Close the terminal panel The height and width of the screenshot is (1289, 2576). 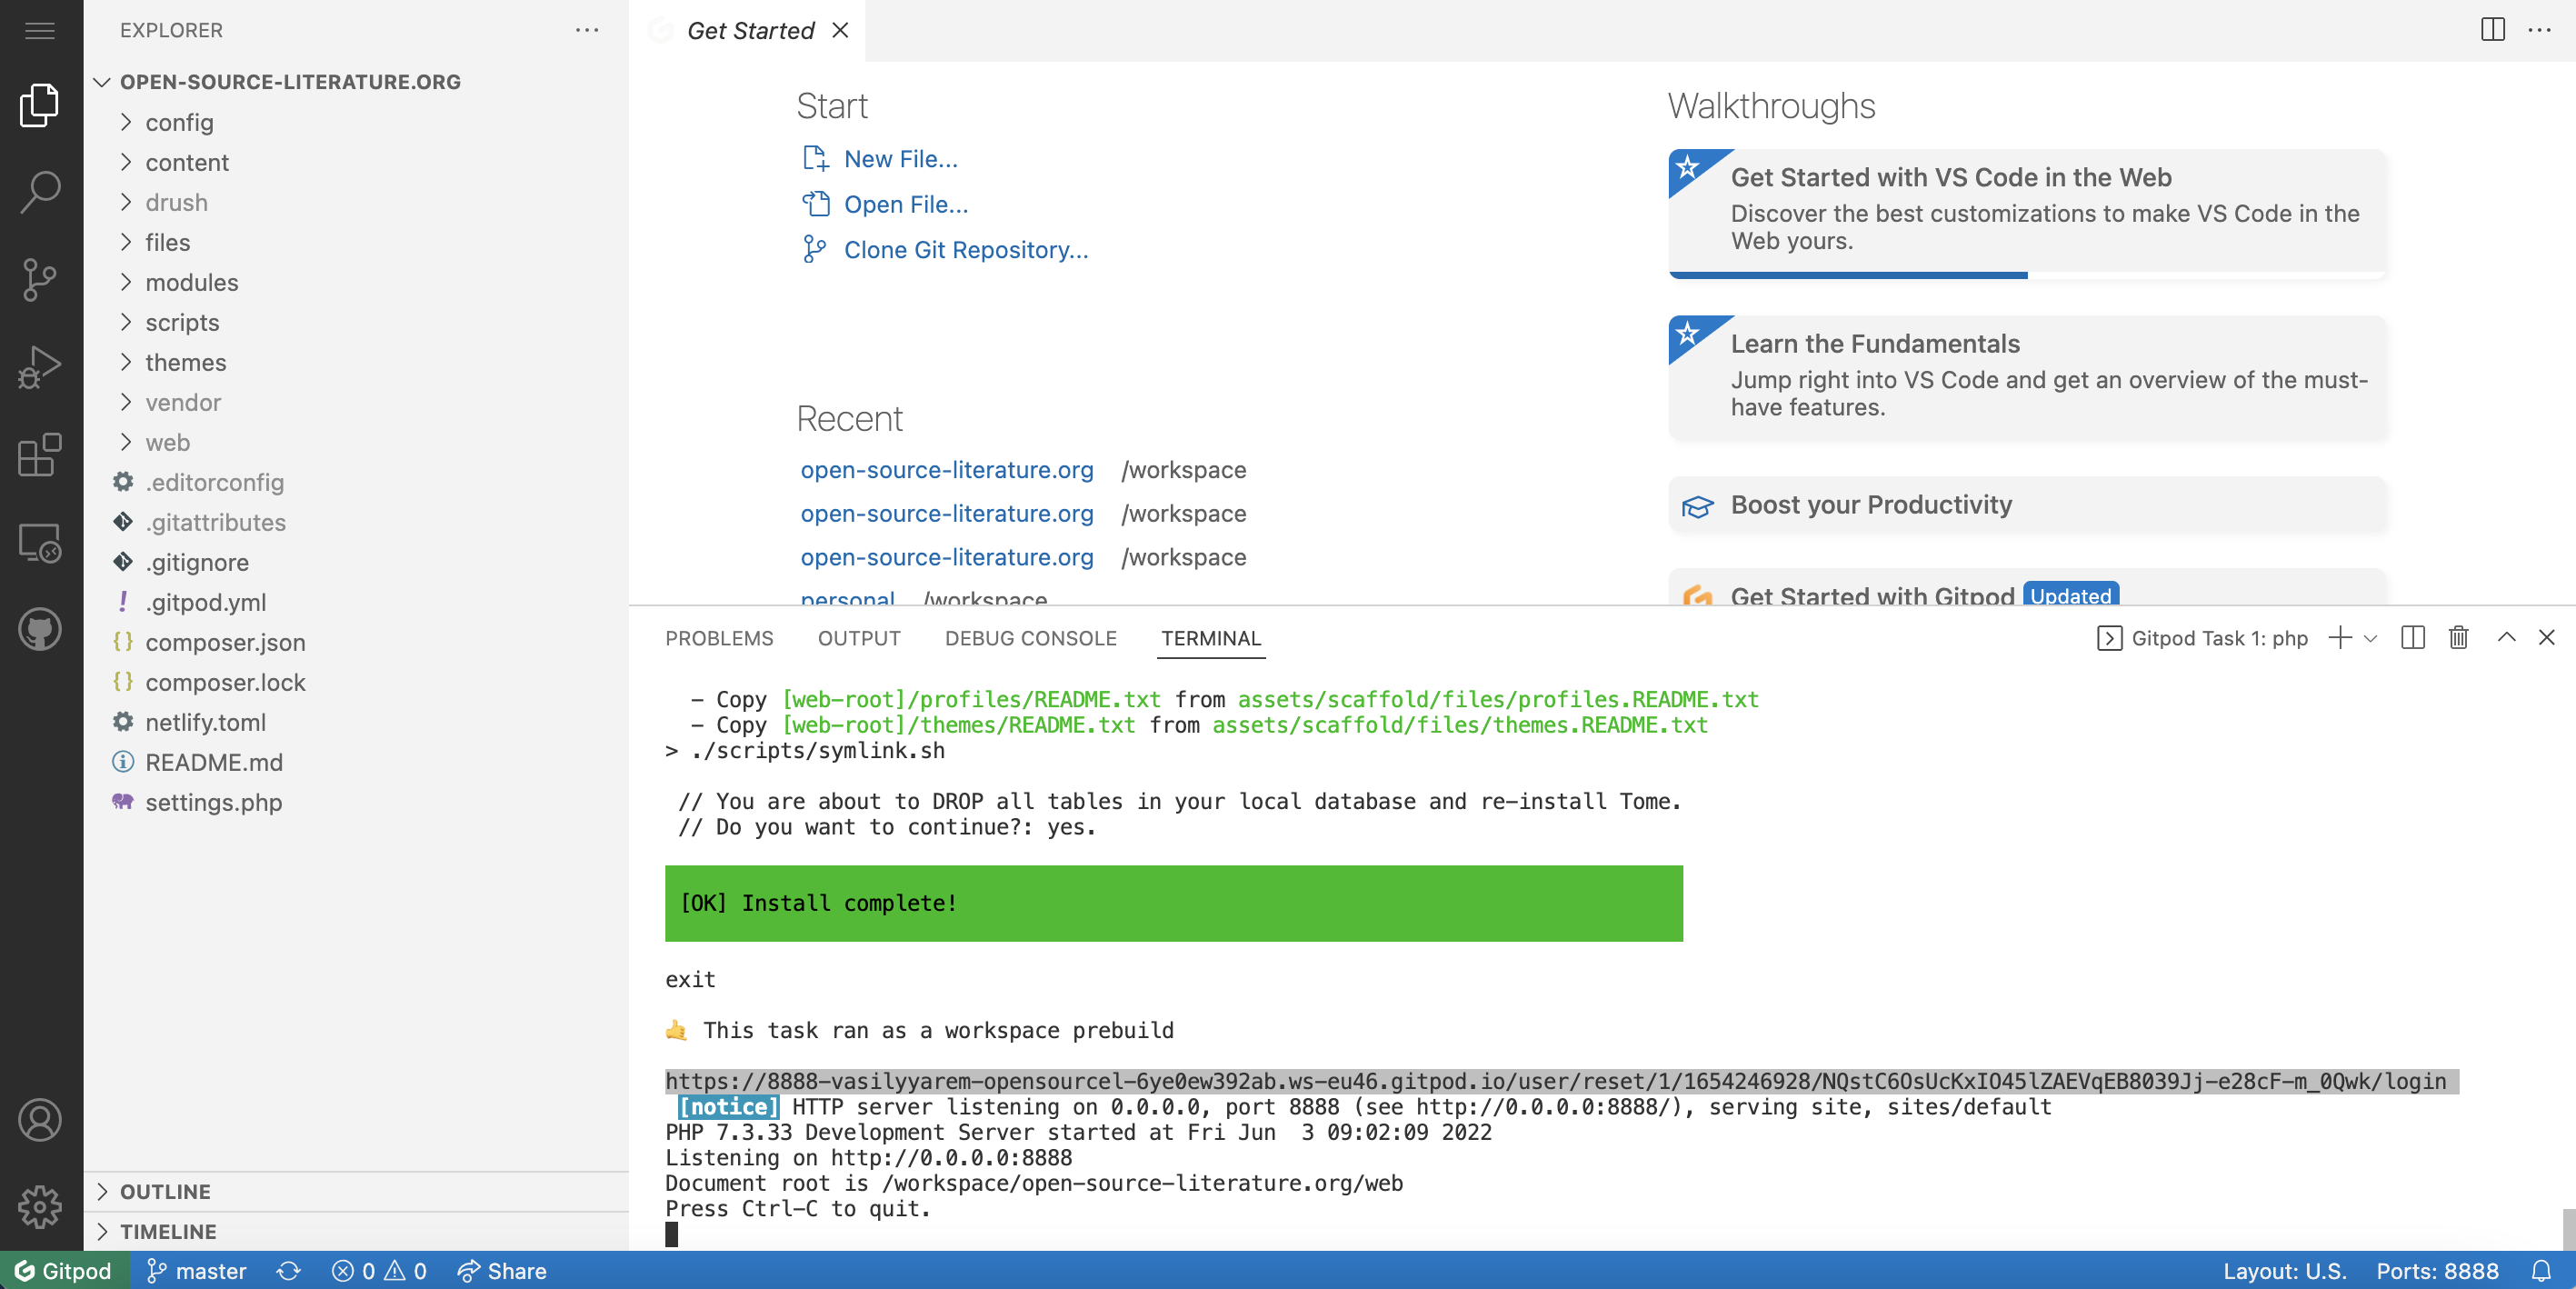coord(2546,638)
